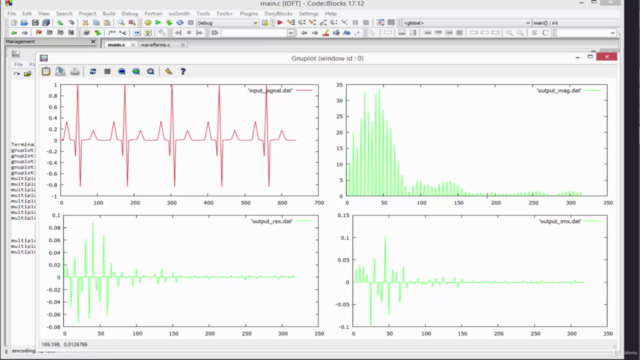
Task: Paste from clipboard in Code::Blocks toolbar
Action: (x=107, y=23)
